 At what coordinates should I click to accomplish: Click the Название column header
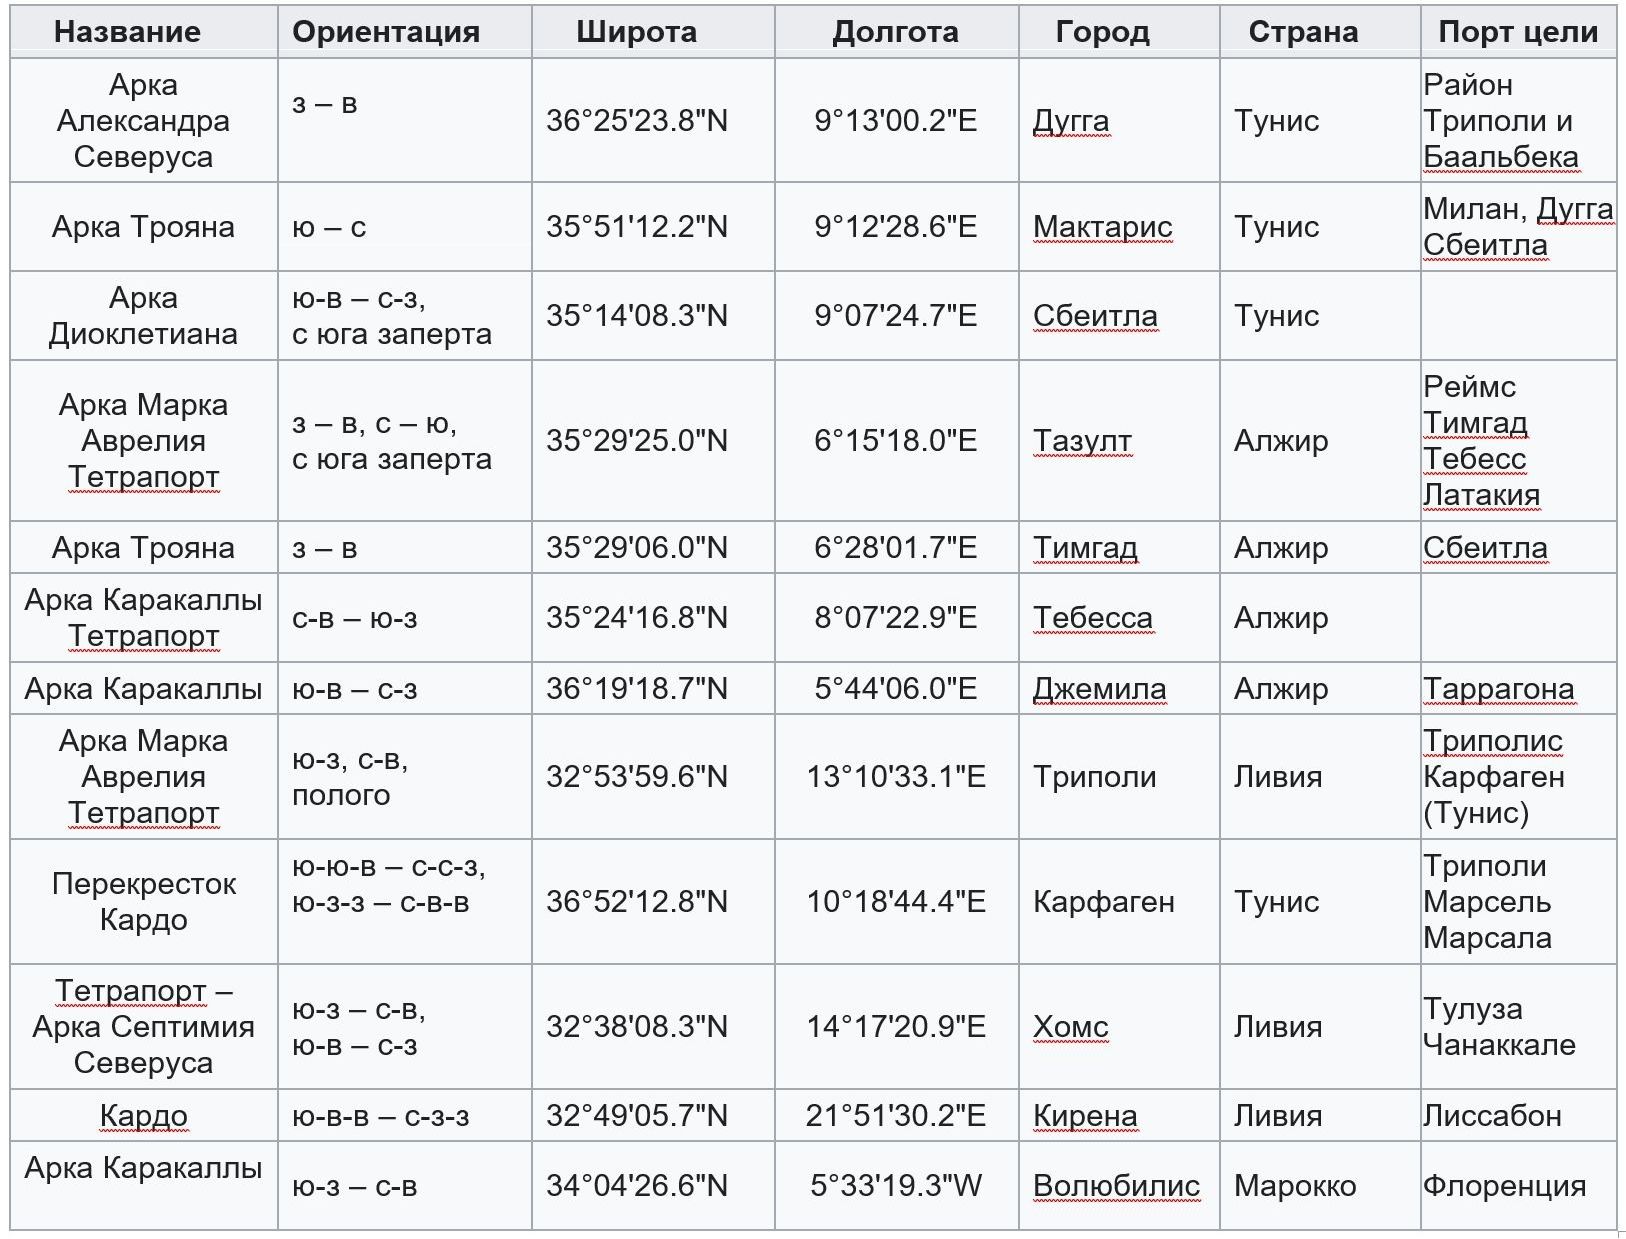pos(127,32)
